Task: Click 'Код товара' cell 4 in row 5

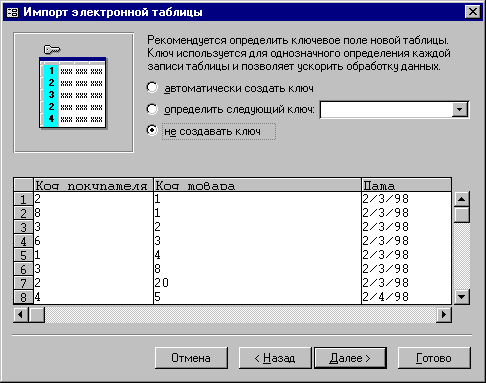Action: 257,255
